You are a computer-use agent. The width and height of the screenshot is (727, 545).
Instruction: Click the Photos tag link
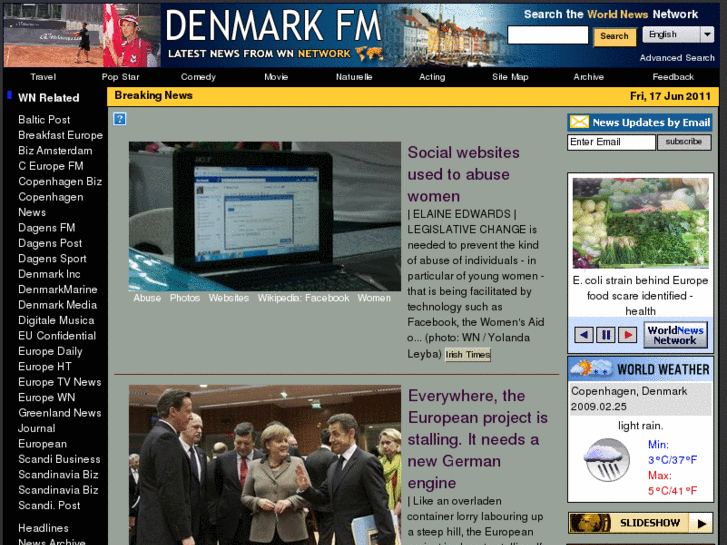(x=185, y=298)
